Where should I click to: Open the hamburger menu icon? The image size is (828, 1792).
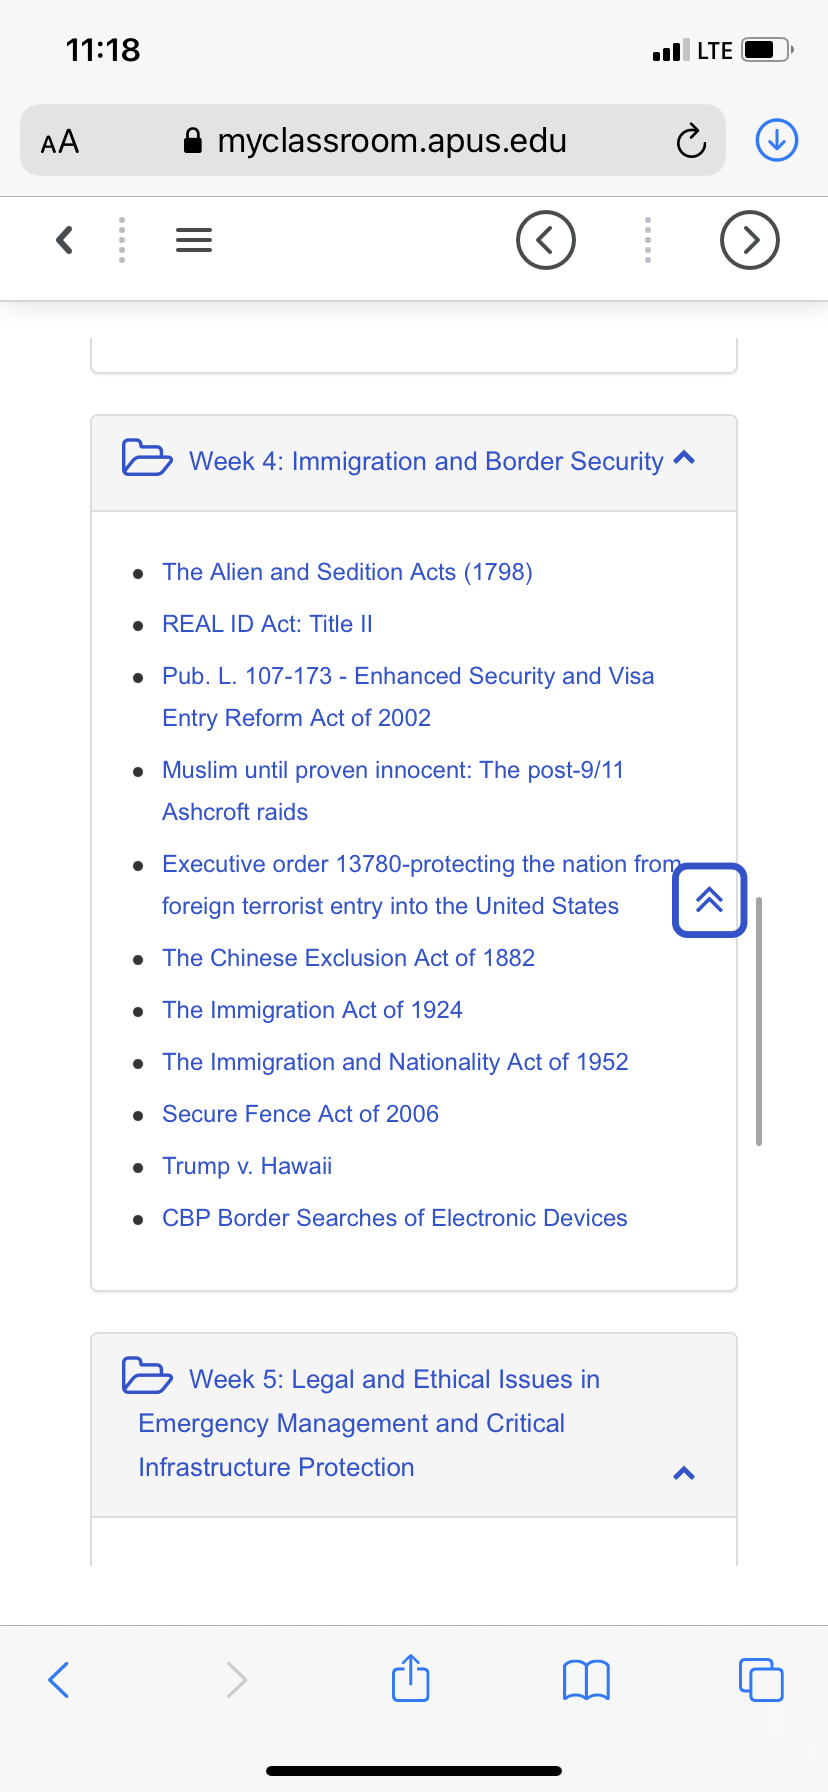(194, 240)
